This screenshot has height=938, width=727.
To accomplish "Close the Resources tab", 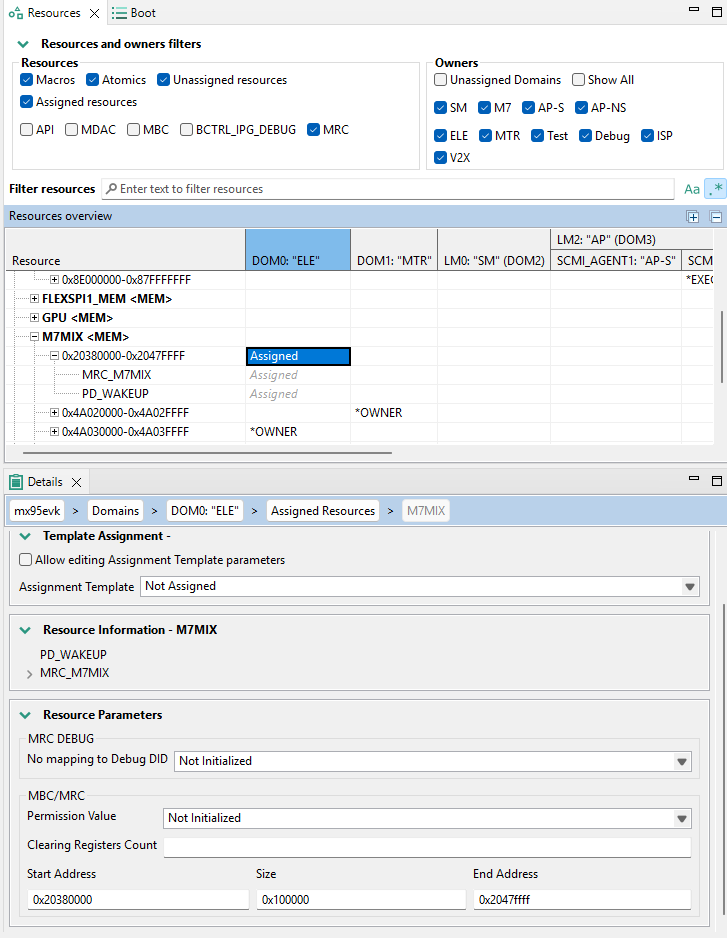I will [x=95, y=13].
